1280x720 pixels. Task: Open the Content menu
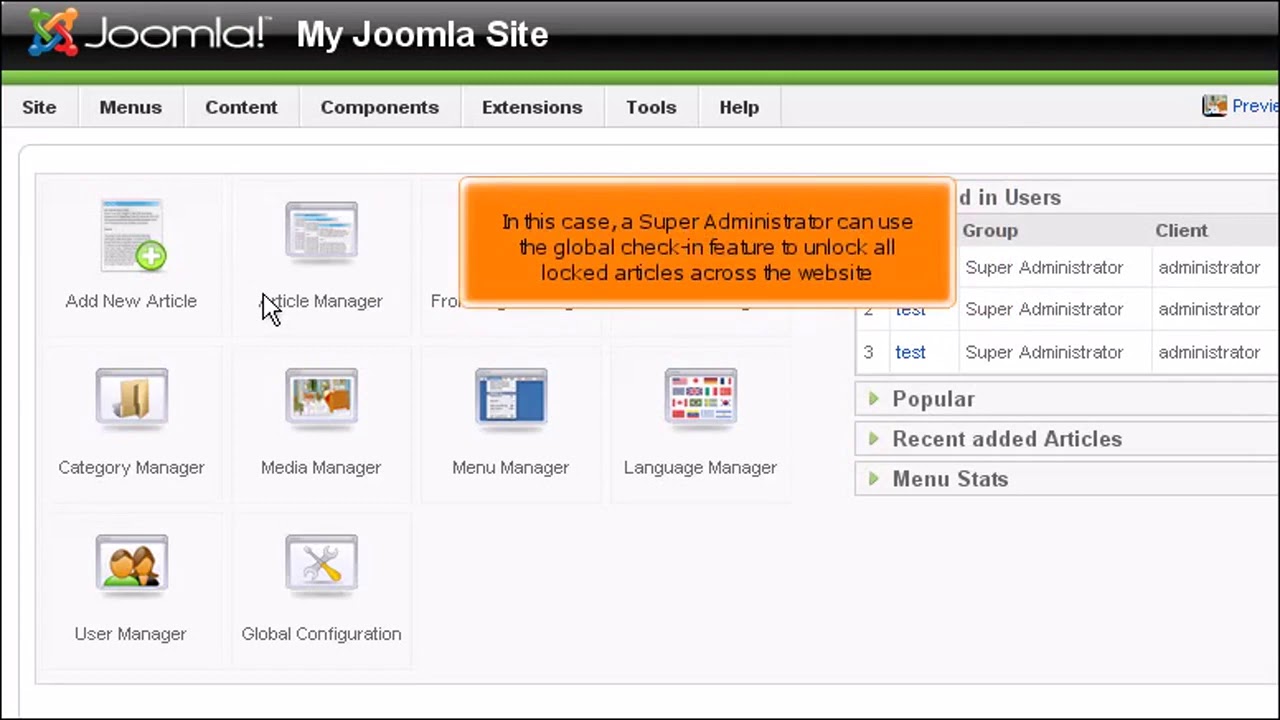coord(241,107)
